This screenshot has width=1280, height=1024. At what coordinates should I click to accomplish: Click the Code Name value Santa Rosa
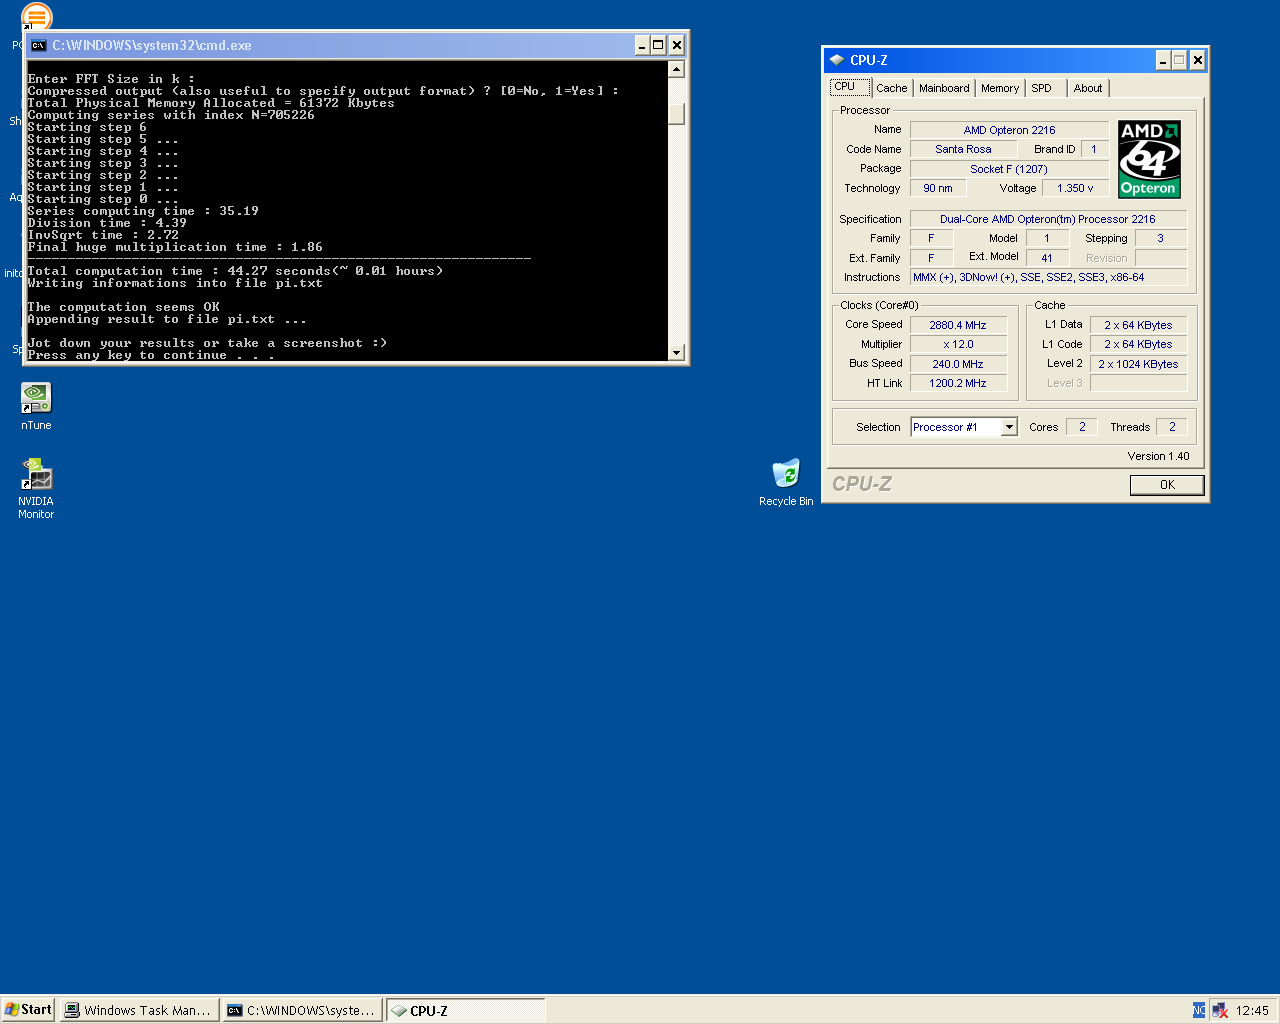pos(963,149)
